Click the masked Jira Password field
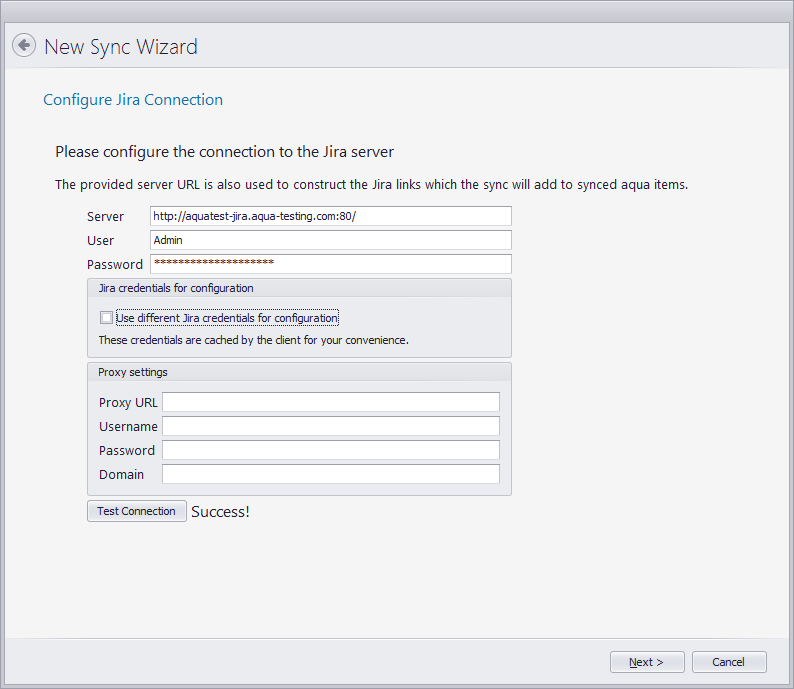 (330, 264)
